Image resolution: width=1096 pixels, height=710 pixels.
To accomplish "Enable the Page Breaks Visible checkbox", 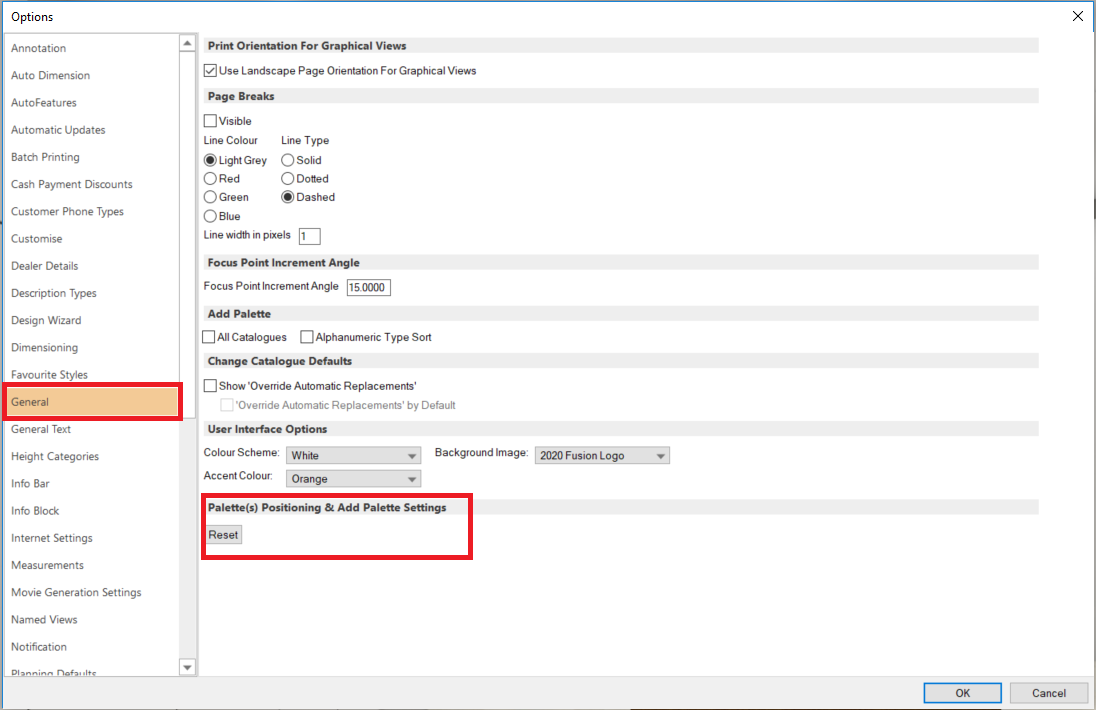I will [x=211, y=121].
